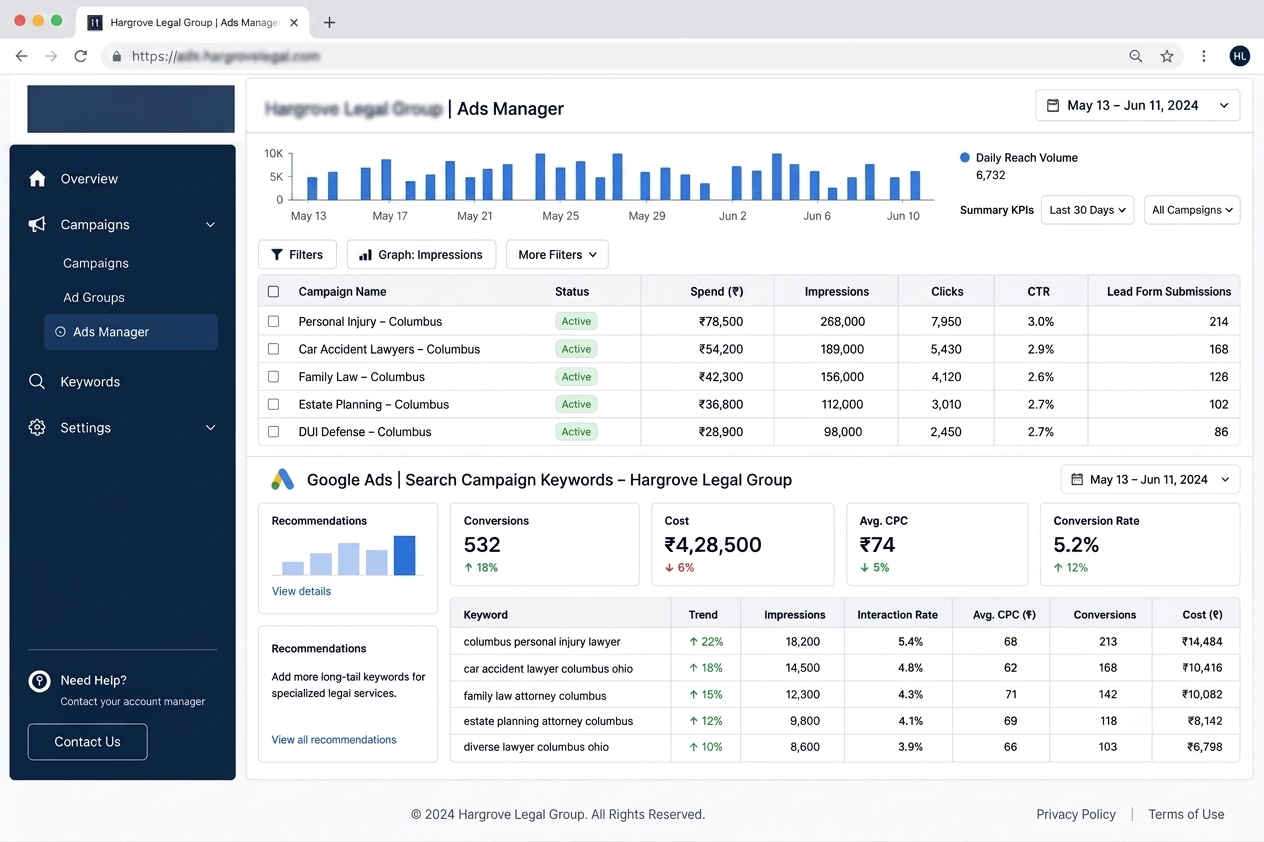Screen dimensions: 1264x842
Task: Reload the page with the refresh icon
Action: [81, 56]
